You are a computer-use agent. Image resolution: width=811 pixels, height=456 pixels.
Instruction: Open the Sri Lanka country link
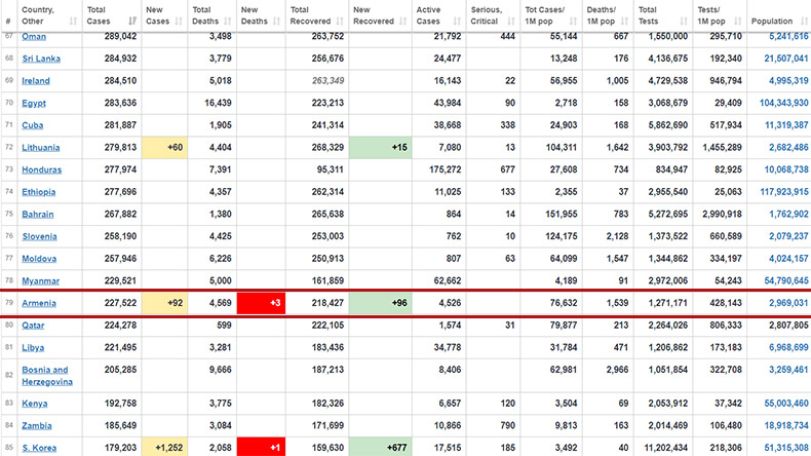pos(41,59)
